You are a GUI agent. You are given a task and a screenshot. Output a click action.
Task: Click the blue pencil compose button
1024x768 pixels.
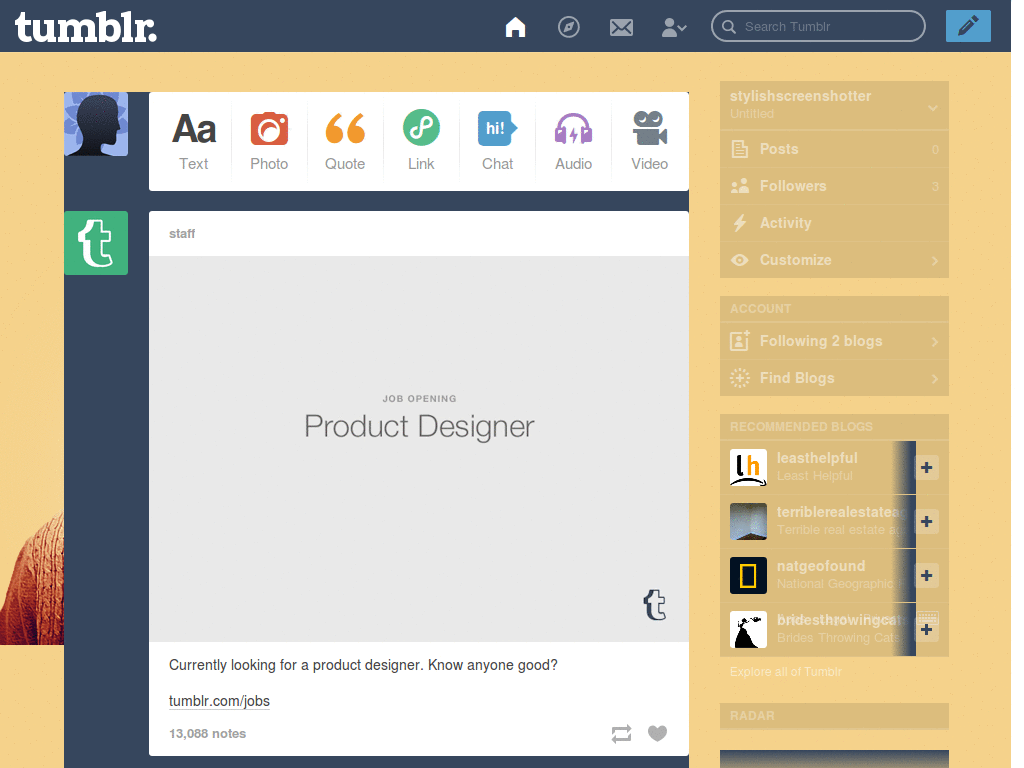pyautogui.click(x=968, y=26)
